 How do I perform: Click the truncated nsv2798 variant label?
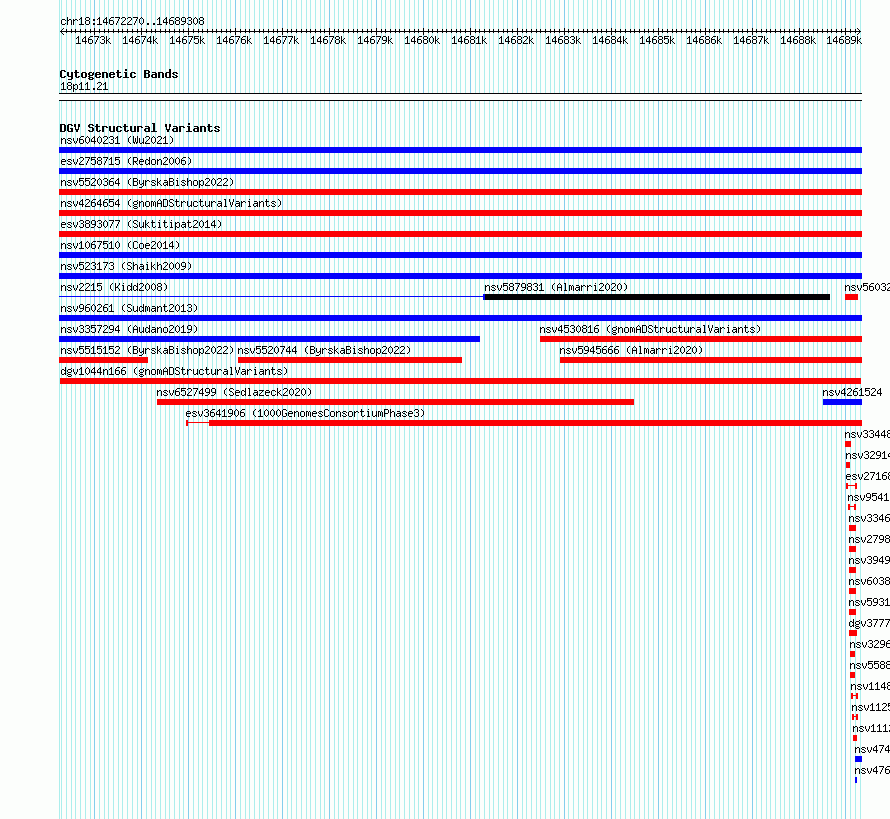[x=869, y=539]
